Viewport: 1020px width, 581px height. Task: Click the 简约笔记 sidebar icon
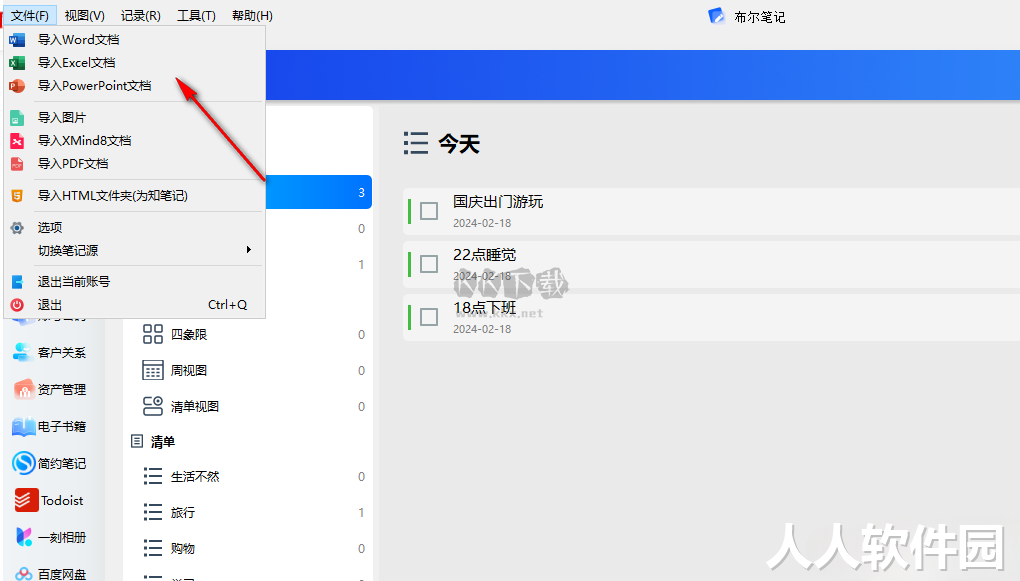24,463
